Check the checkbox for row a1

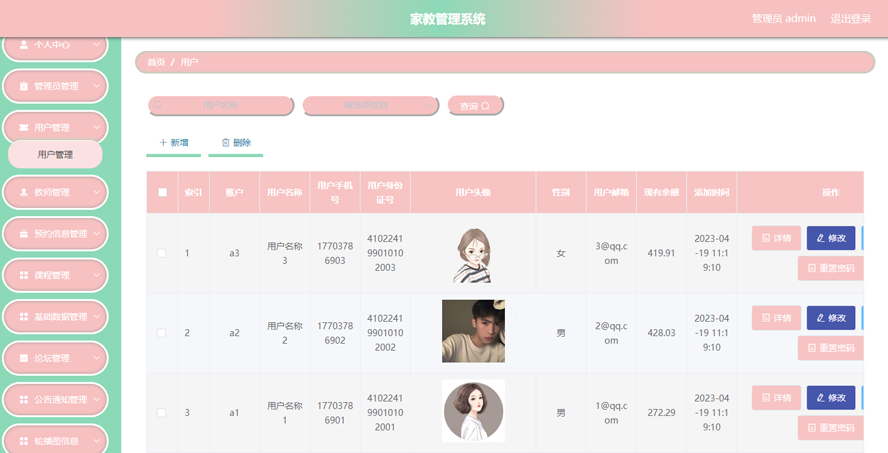161,413
